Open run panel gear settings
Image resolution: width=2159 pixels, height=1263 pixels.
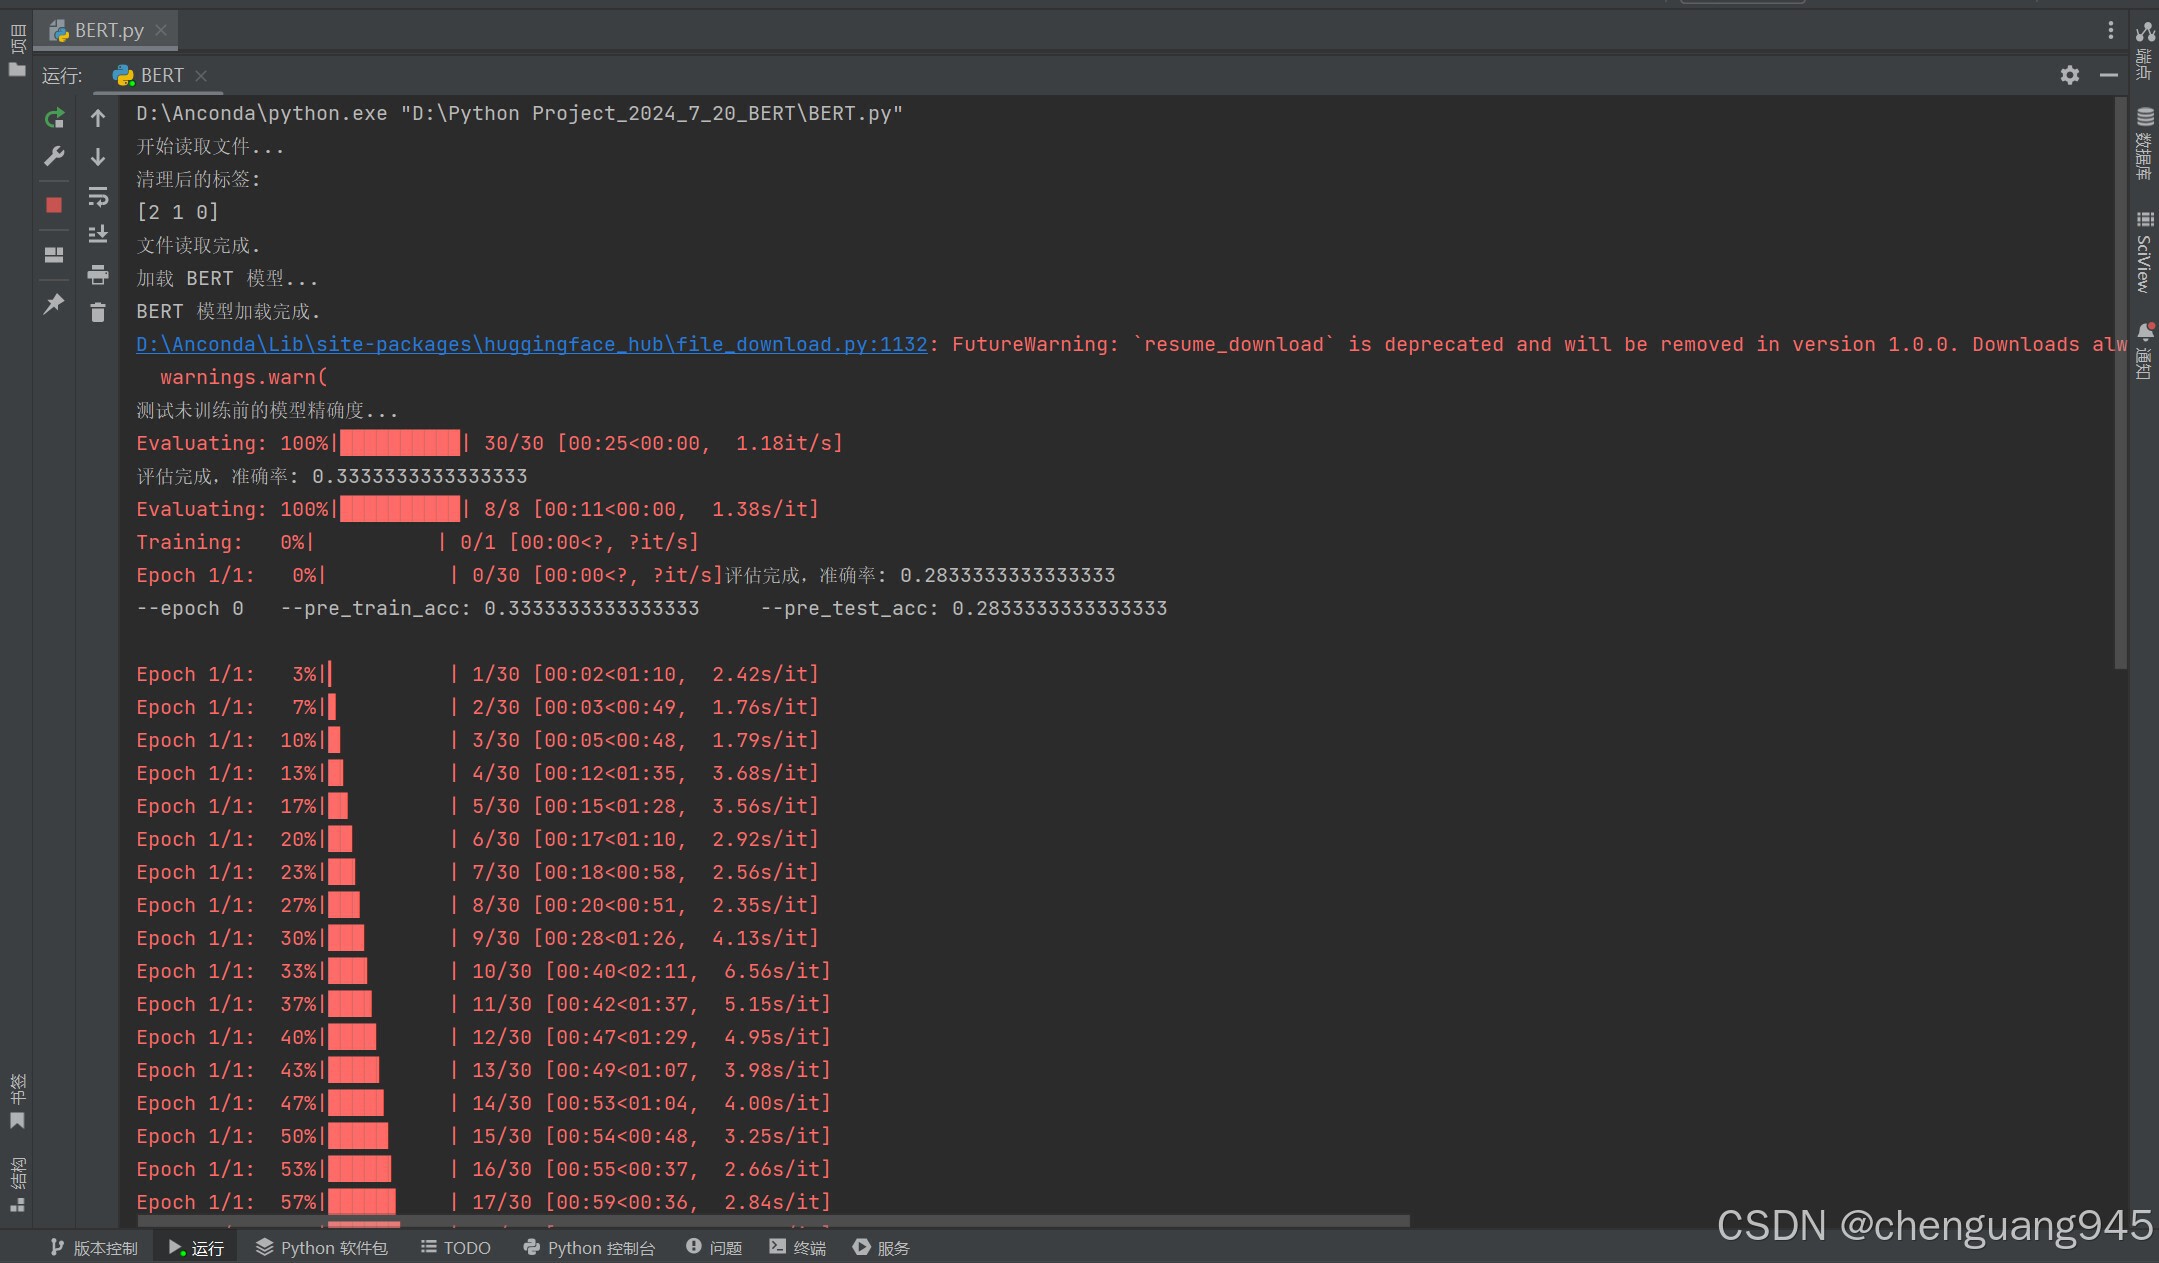pyautogui.click(x=2069, y=75)
